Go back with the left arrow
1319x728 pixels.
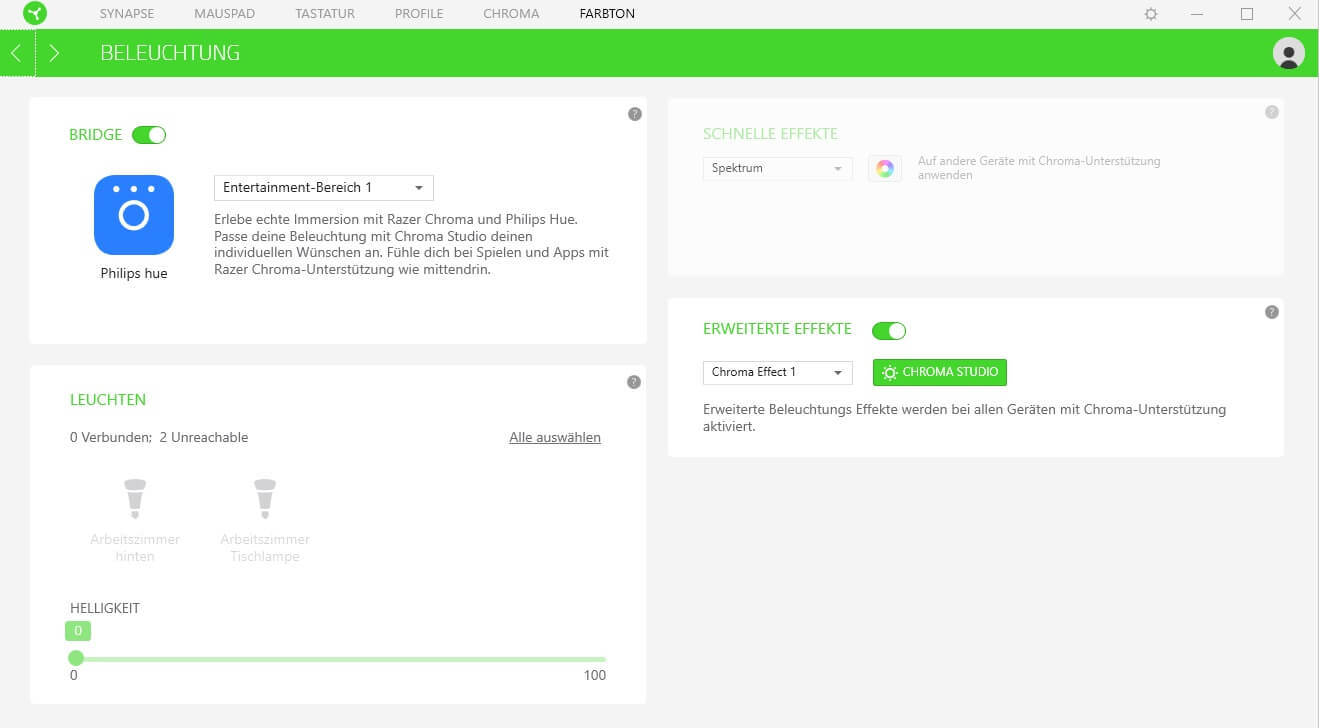click(x=16, y=53)
